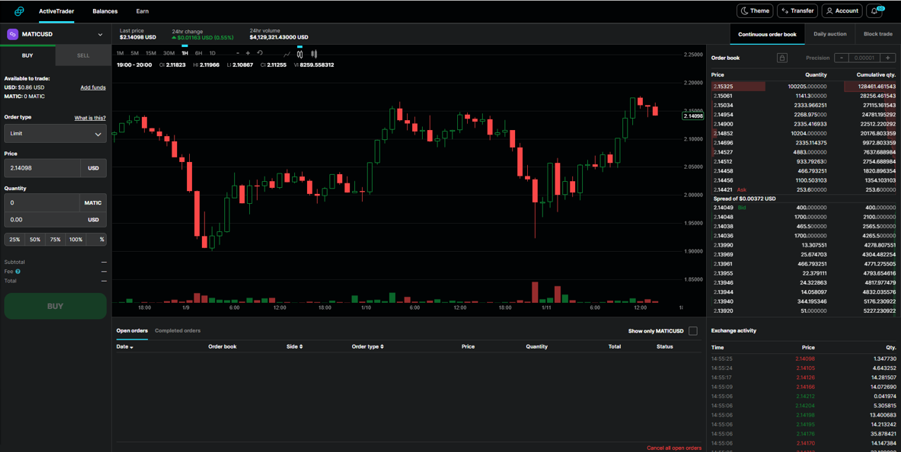Toggle the Show only MATICUSD checkbox

click(693, 331)
